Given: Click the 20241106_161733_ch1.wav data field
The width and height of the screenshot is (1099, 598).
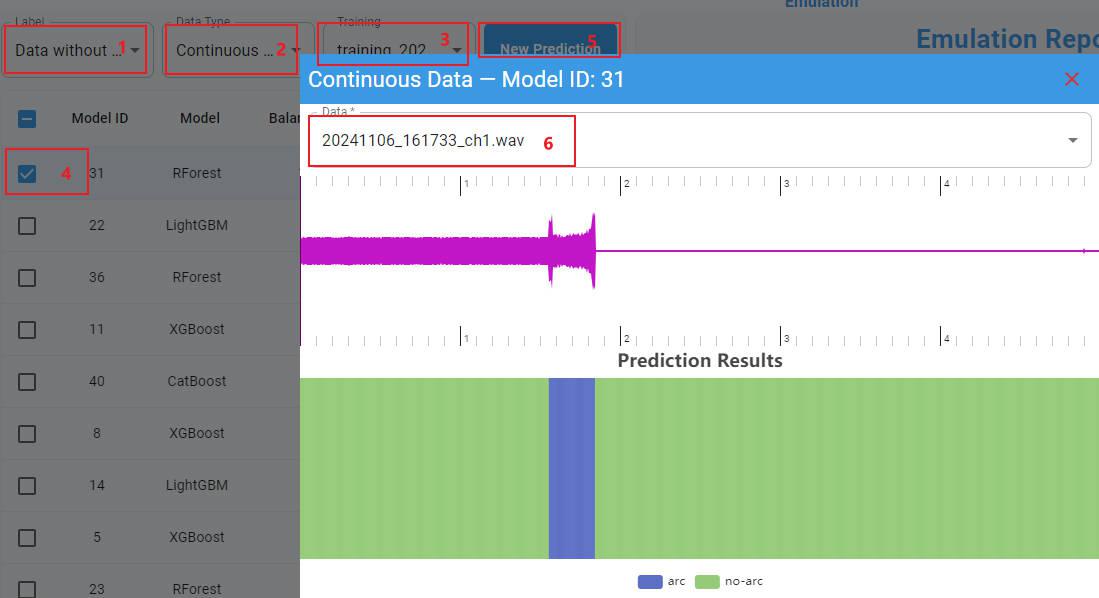Looking at the screenshot, I should [x=423, y=141].
